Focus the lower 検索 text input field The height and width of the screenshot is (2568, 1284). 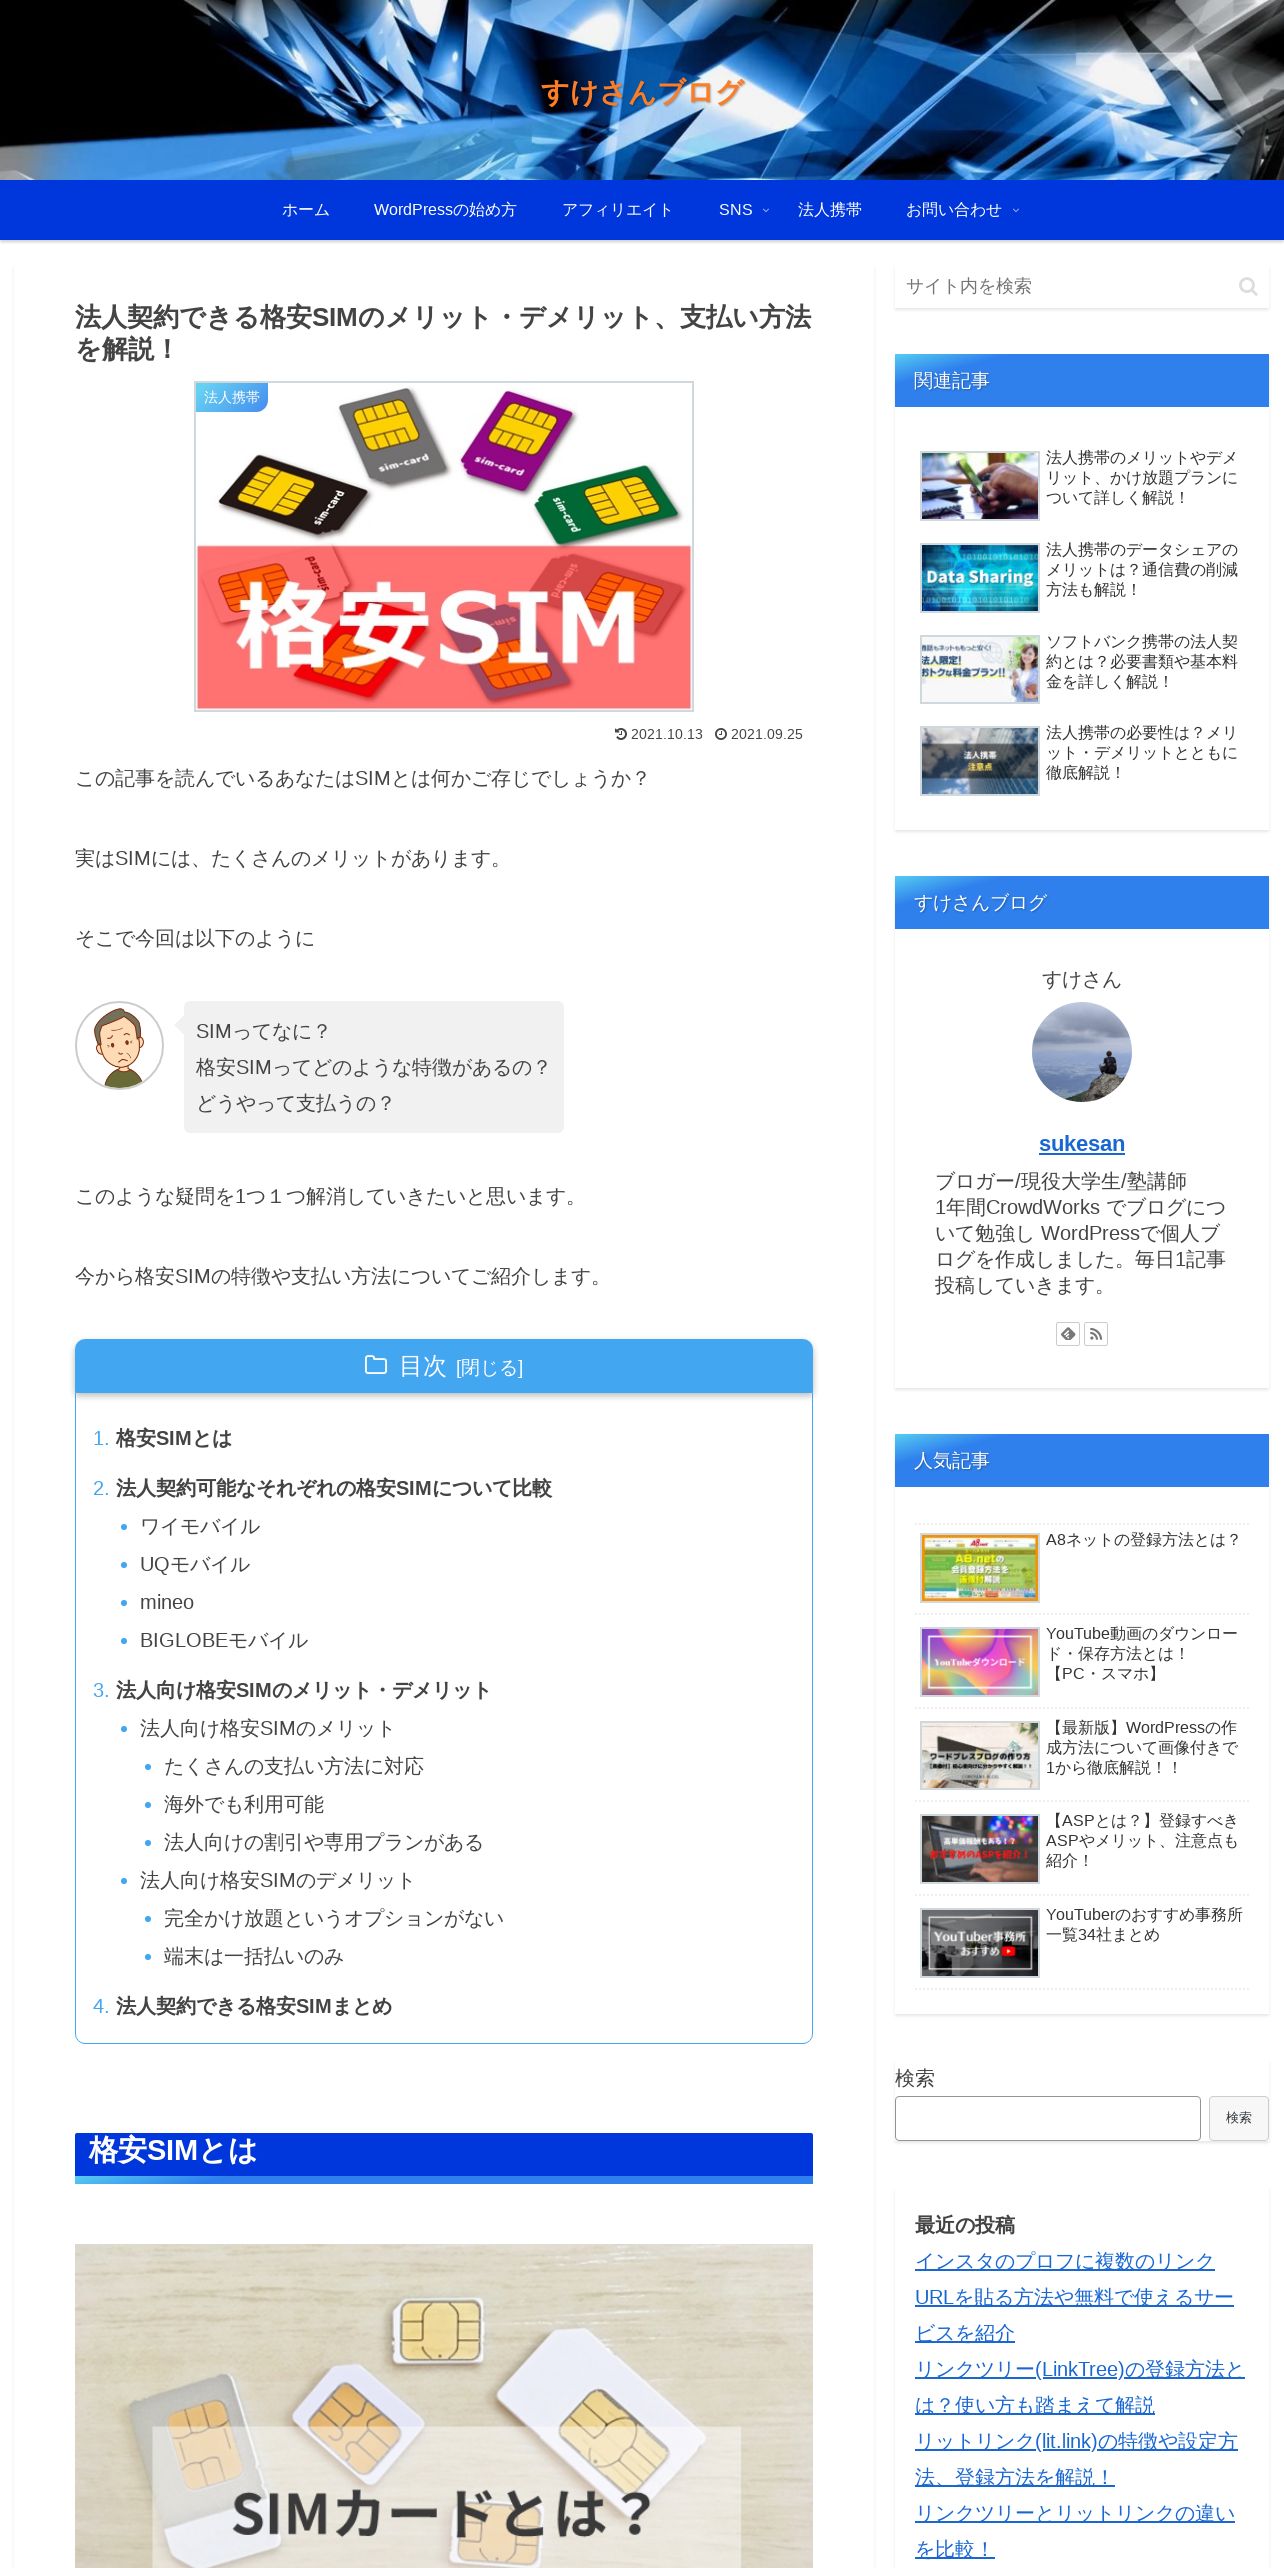[1047, 2118]
